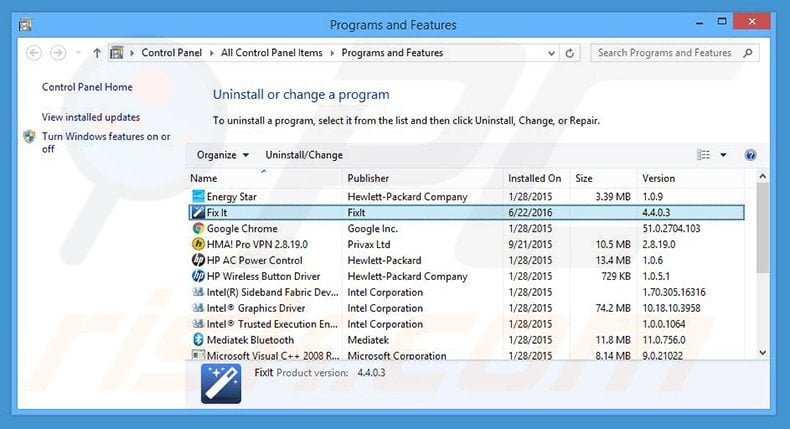The width and height of the screenshot is (790, 429).
Task: Click the vertical scrollbar thumb
Action: coord(762,228)
